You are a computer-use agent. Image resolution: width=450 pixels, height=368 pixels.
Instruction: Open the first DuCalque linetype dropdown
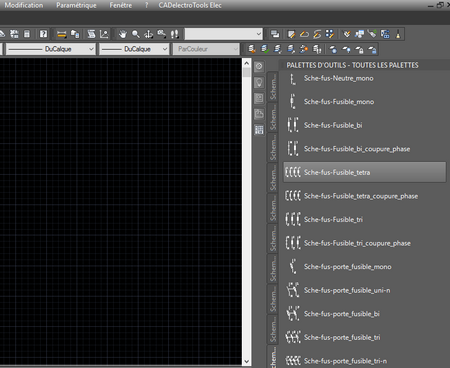pos(50,49)
